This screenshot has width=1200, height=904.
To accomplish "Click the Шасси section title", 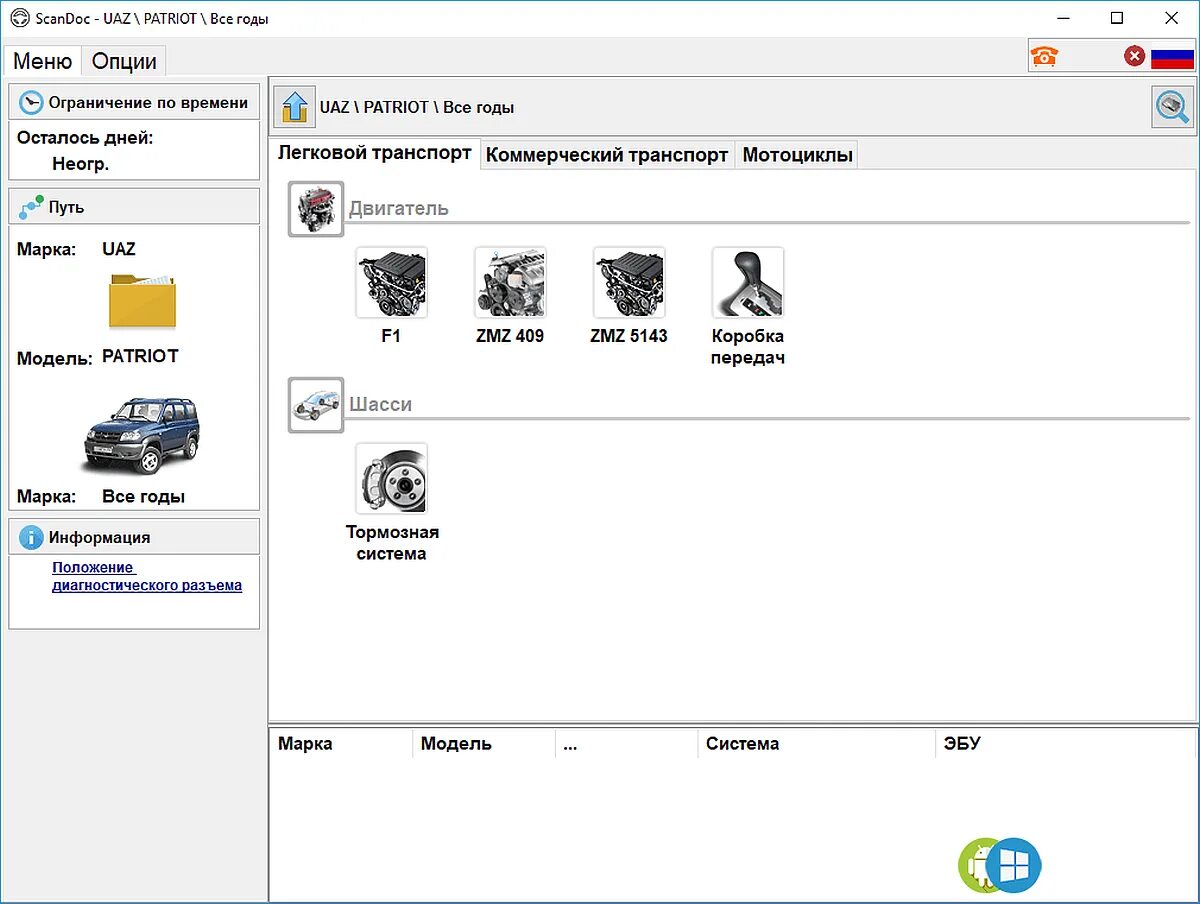I will (x=380, y=405).
